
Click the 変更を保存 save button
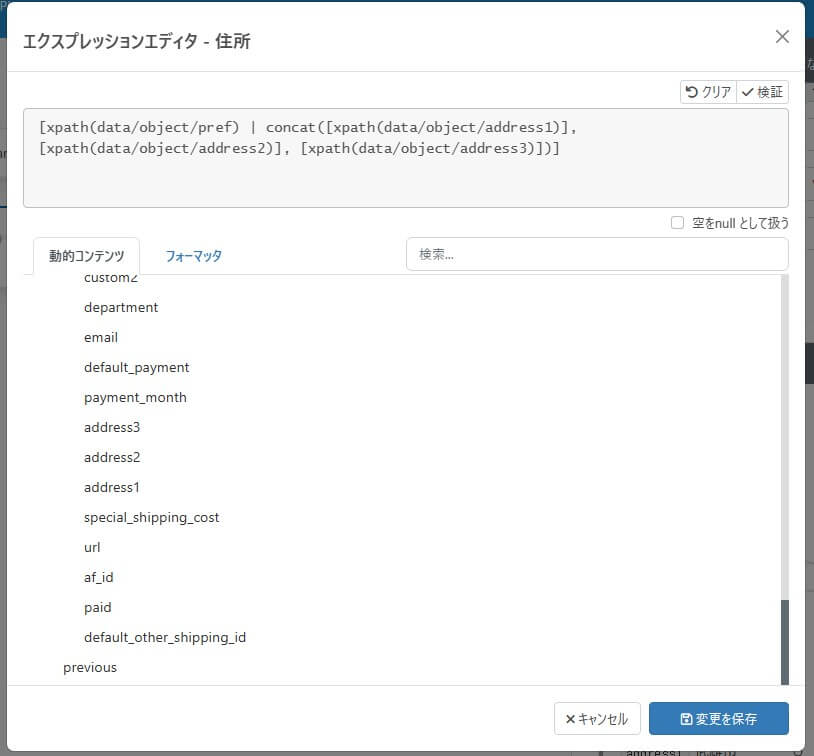(718, 719)
